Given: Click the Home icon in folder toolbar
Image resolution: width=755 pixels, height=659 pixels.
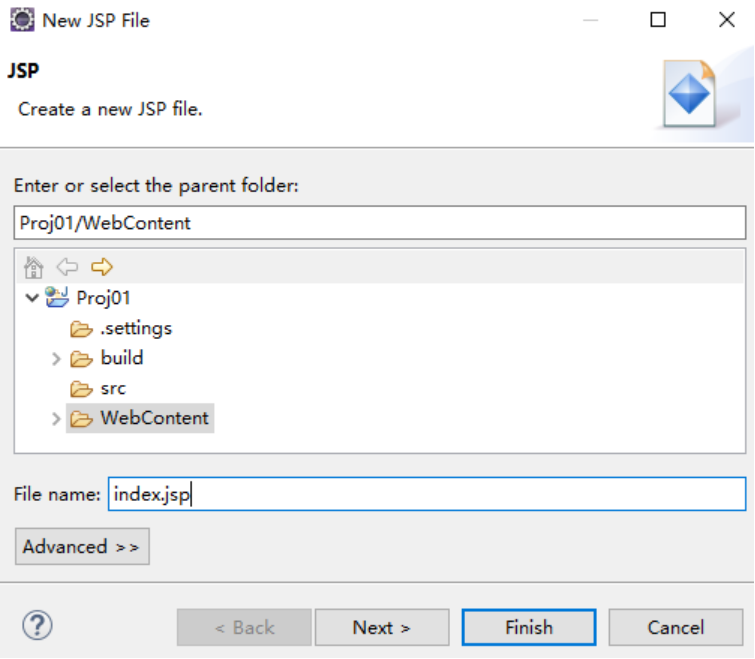Looking at the screenshot, I should [33, 267].
